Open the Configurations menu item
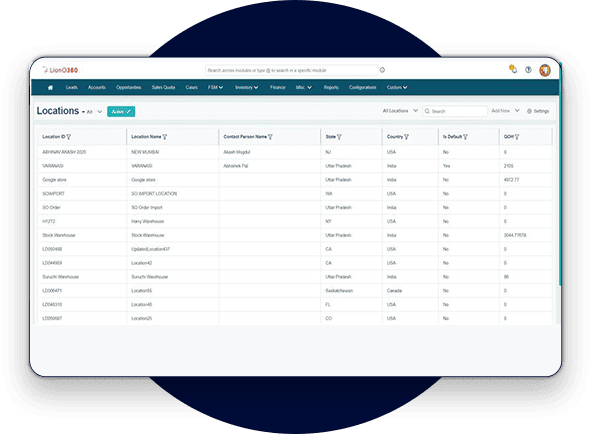This screenshot has width=592, height=434. [x=362, y=88]
